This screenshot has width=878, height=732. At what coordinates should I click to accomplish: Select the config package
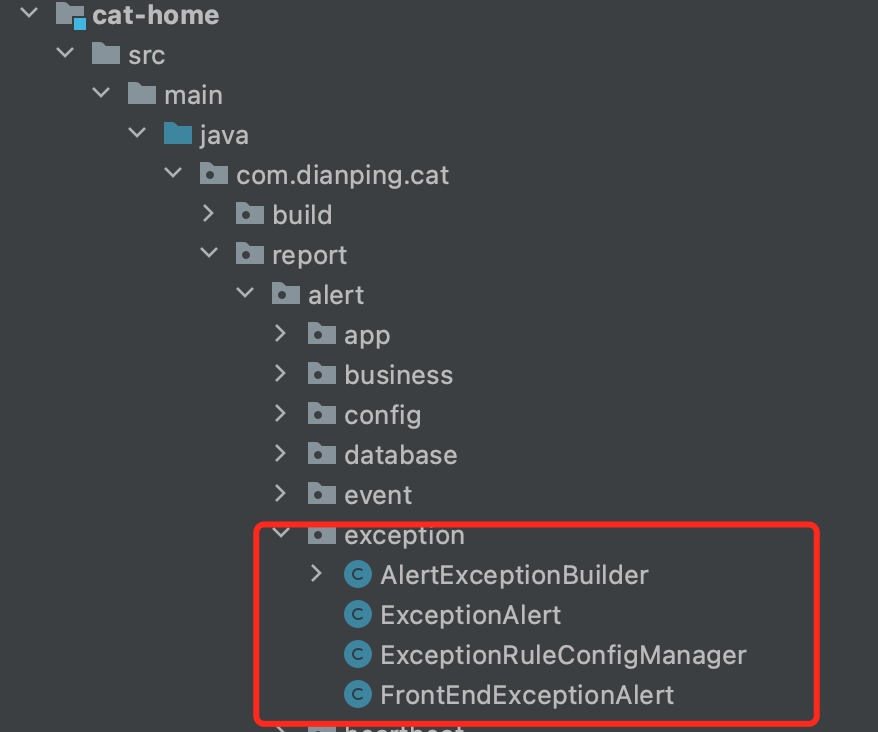point(382,415)
